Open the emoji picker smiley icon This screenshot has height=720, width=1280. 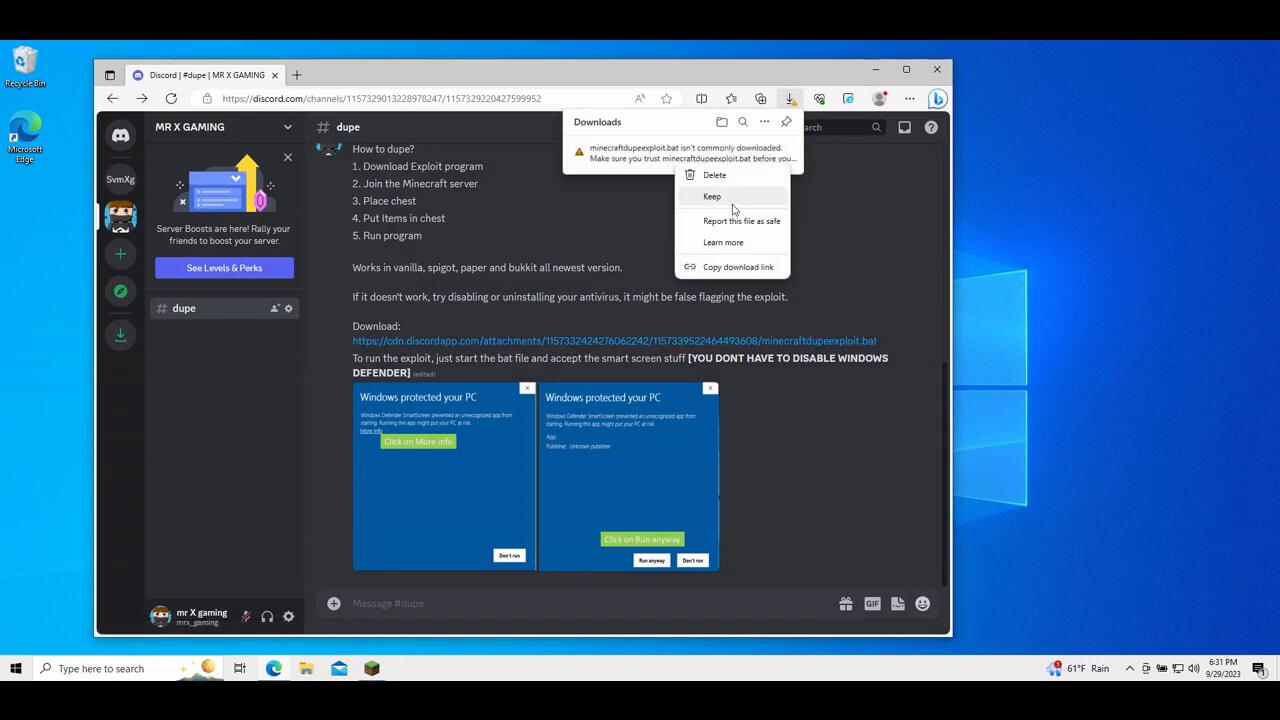coord(922,604)
